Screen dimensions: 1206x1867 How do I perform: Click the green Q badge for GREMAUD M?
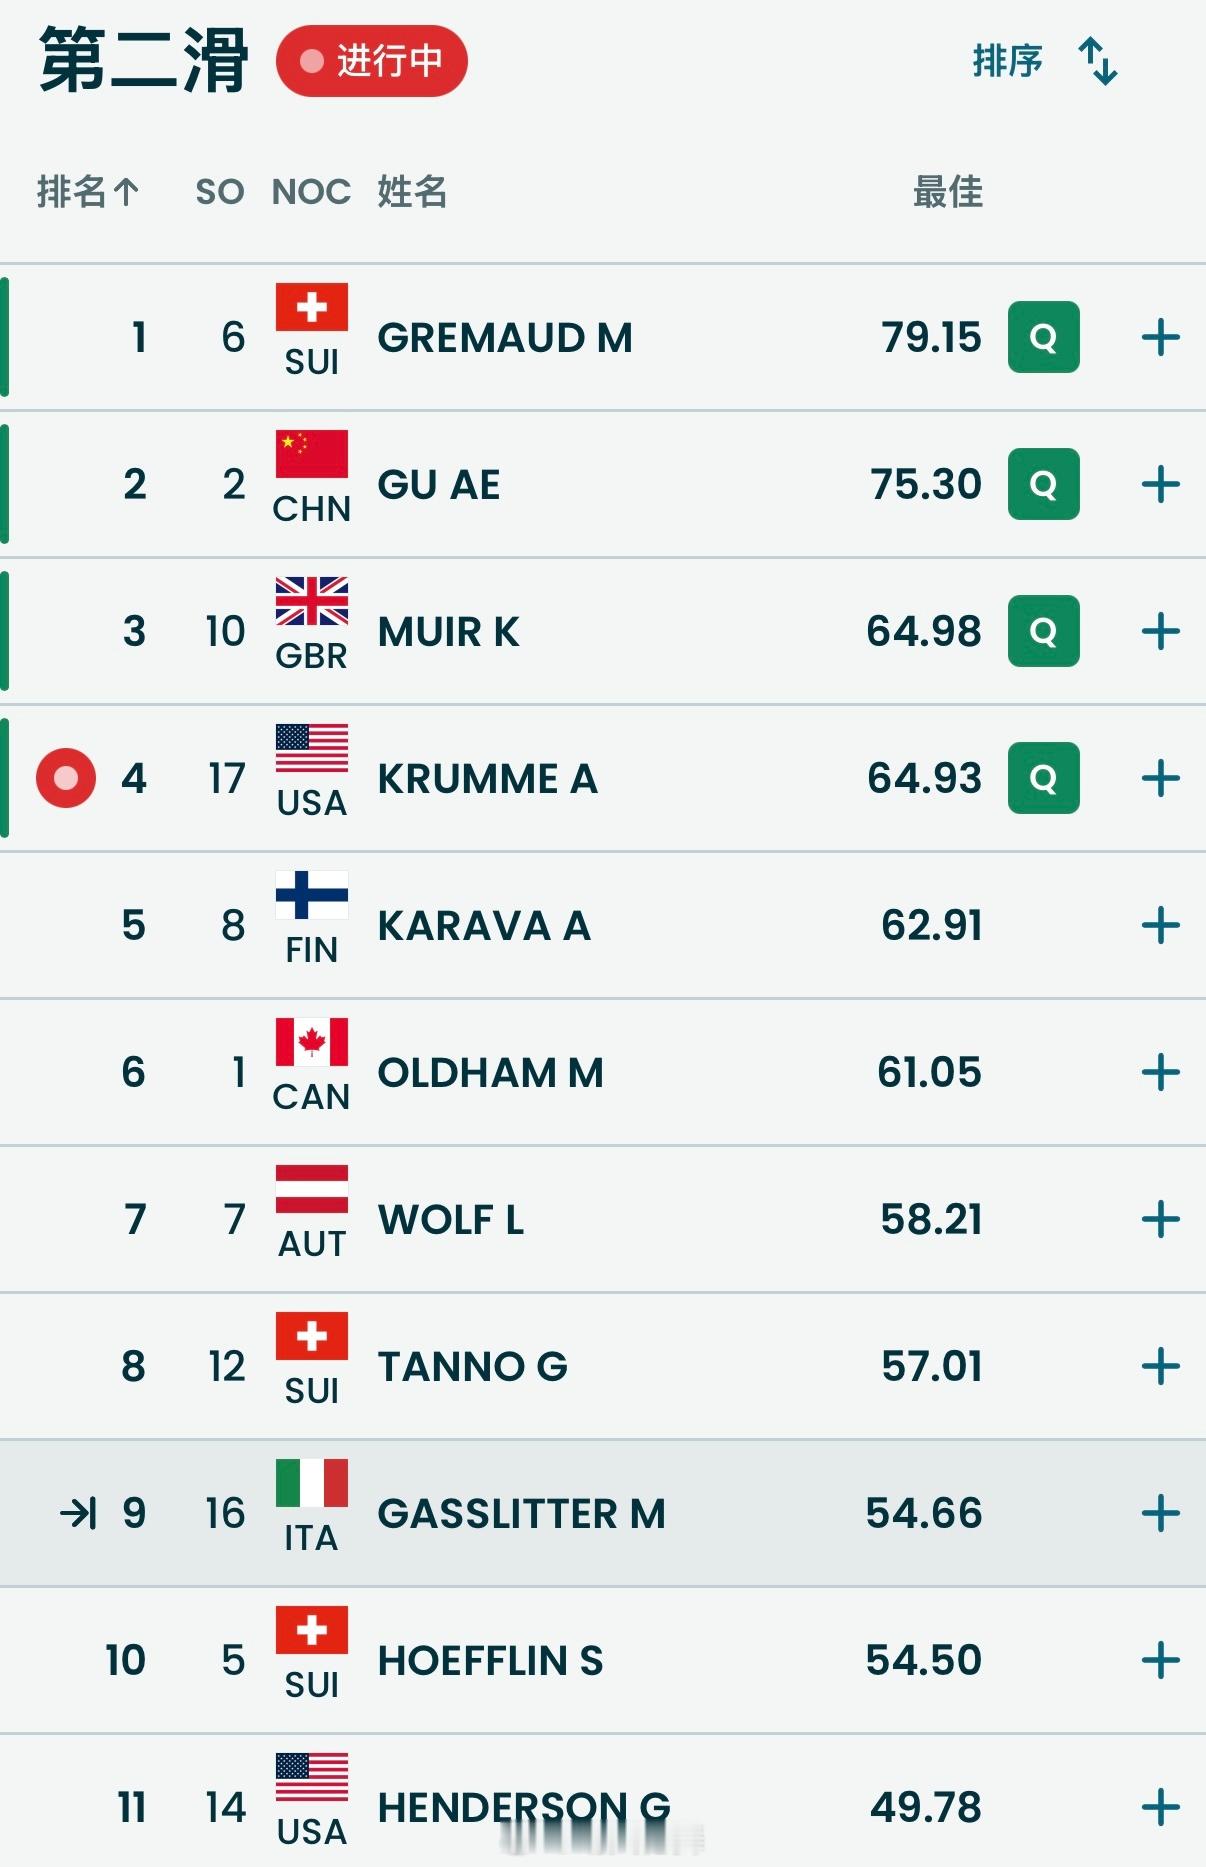click(x=1043, y=337)
